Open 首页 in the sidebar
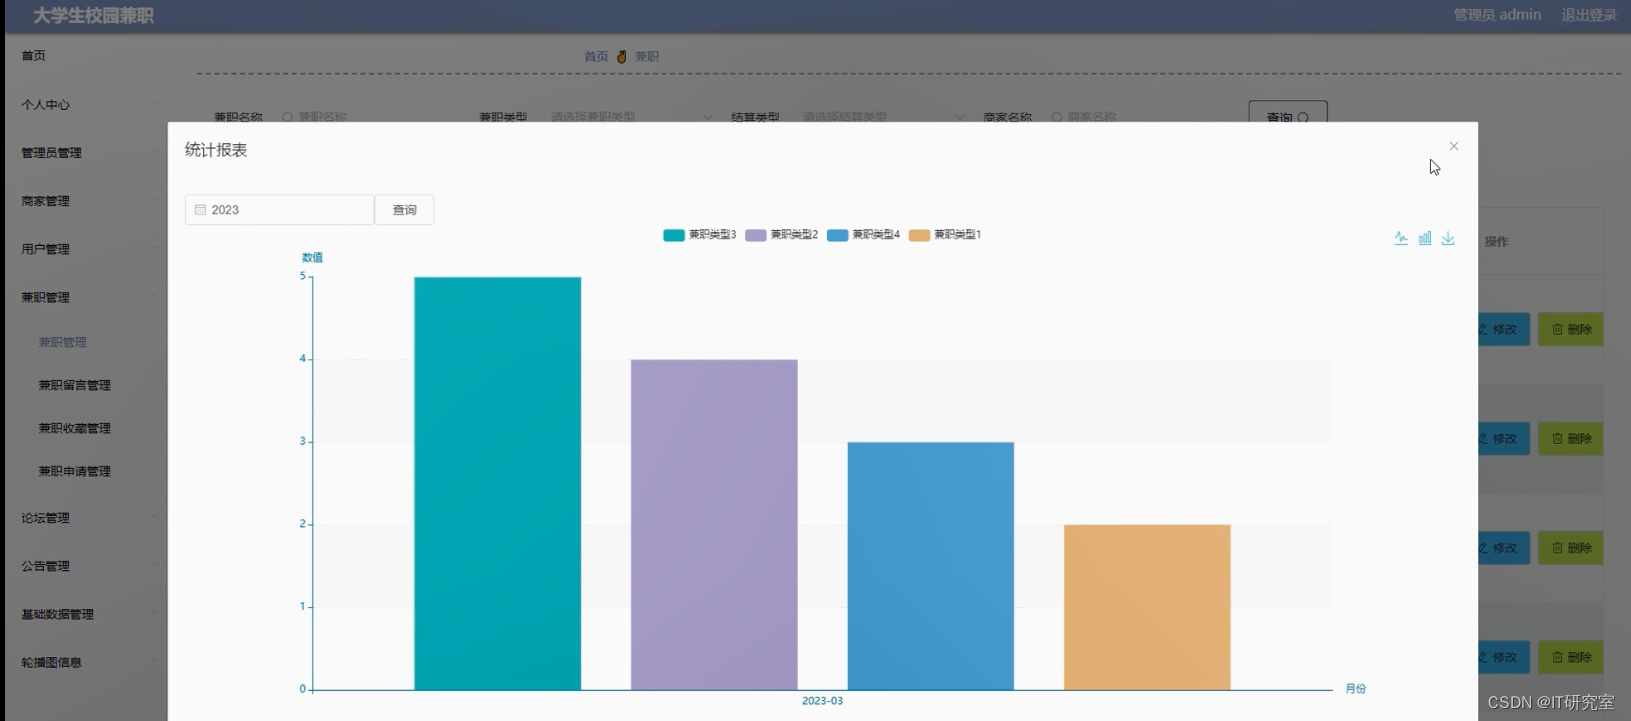The height and width of the screenshot is (721, 1631). [34, 56]
